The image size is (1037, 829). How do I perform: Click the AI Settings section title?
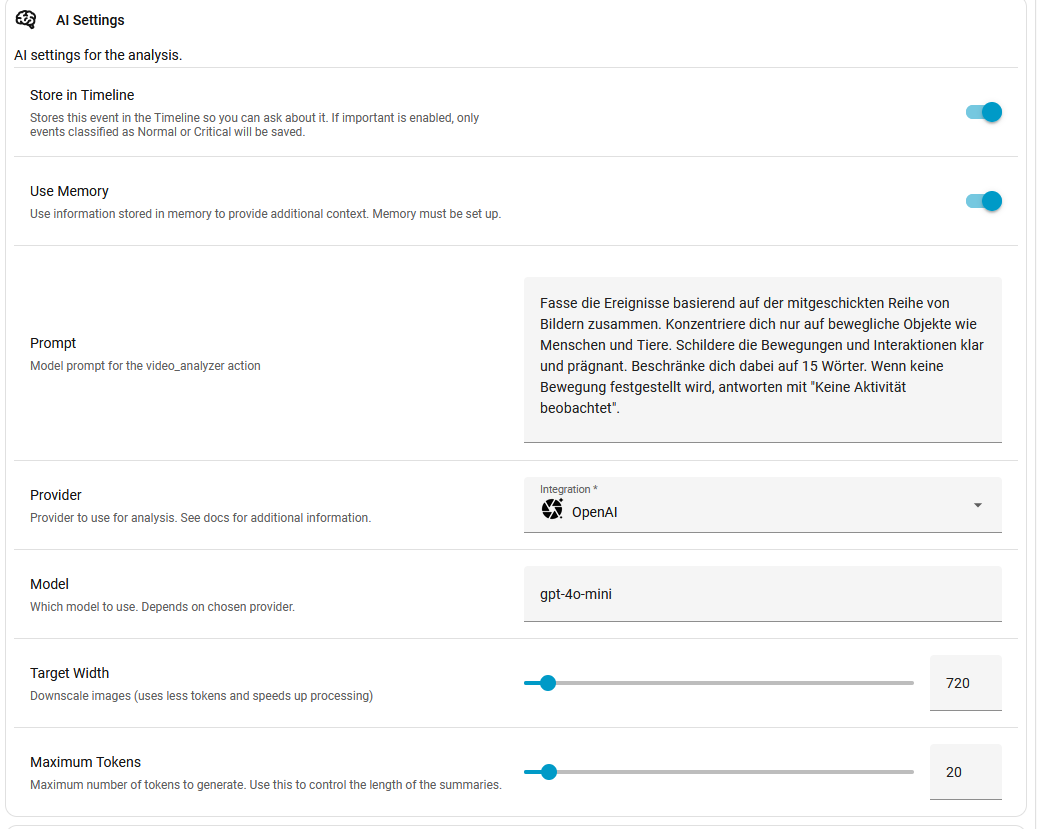coord(90,20)
